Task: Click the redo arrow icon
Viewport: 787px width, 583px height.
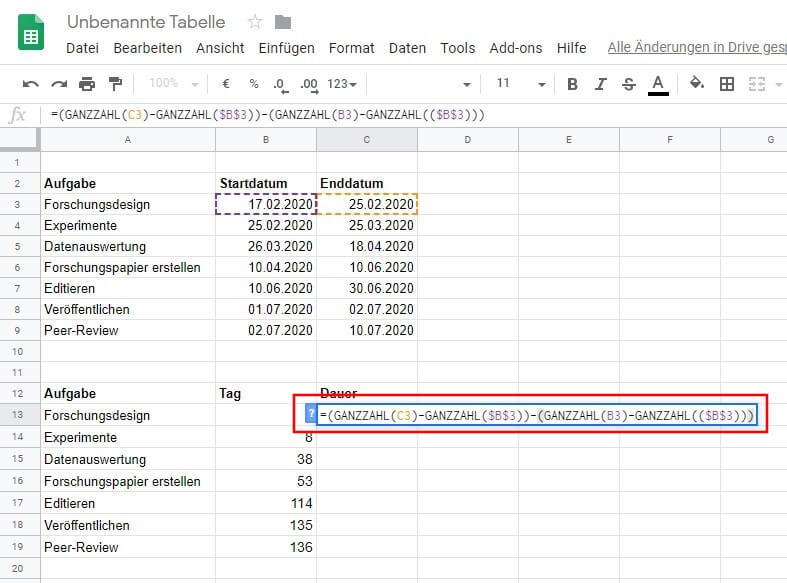Action: click(x=59, y=84)
